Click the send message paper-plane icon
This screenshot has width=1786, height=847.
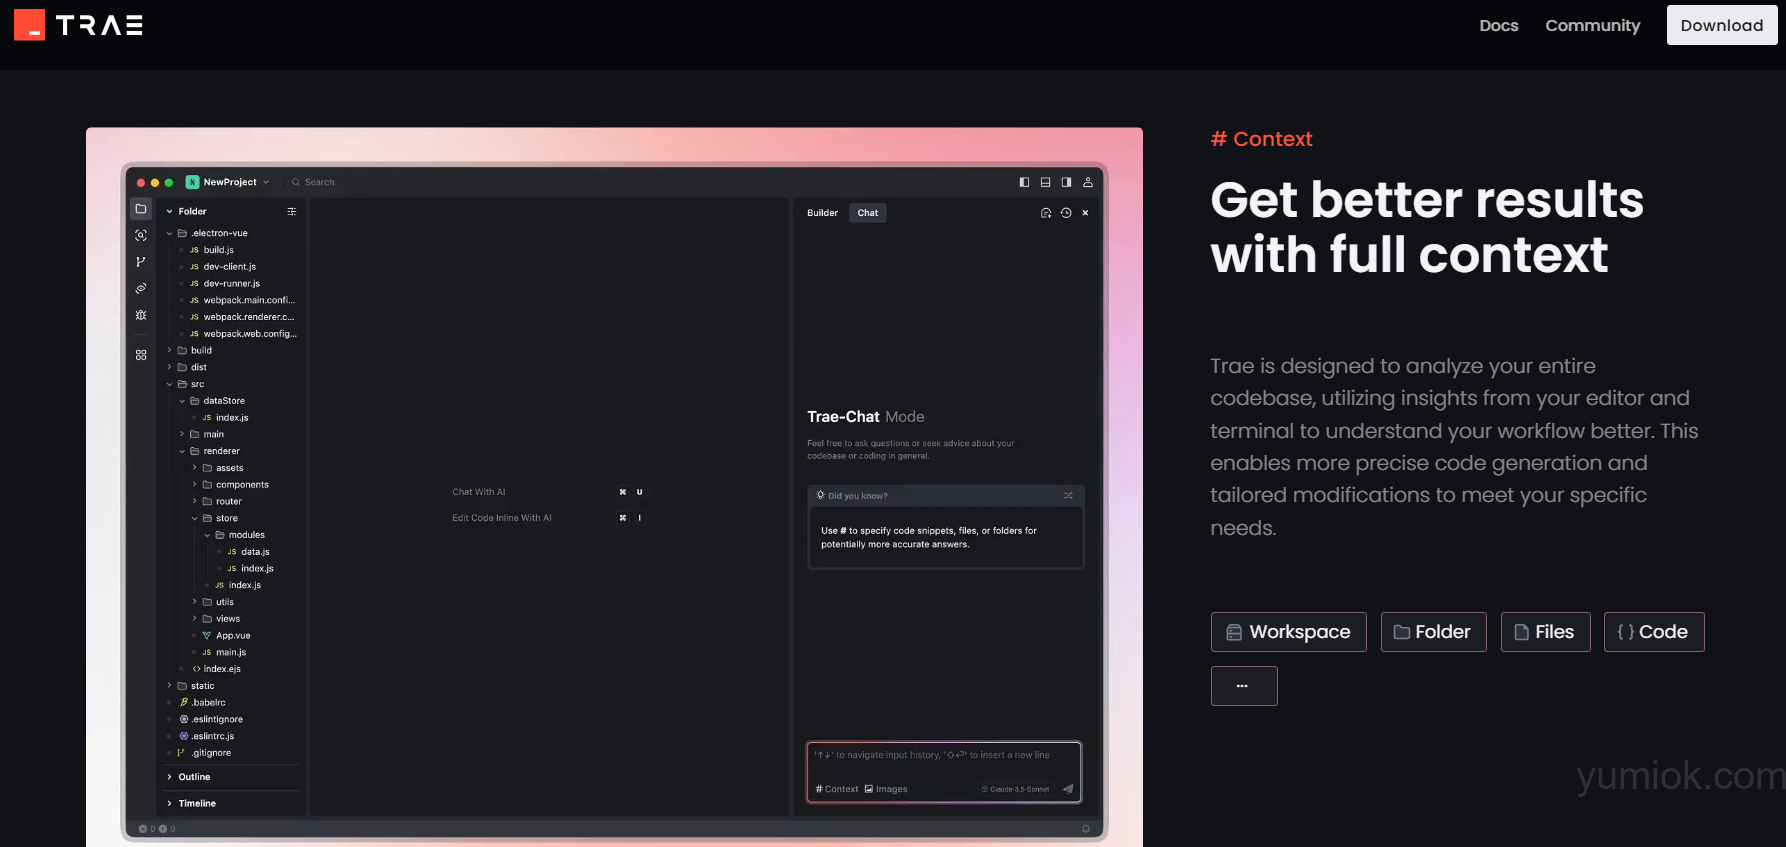[1067, 789]
